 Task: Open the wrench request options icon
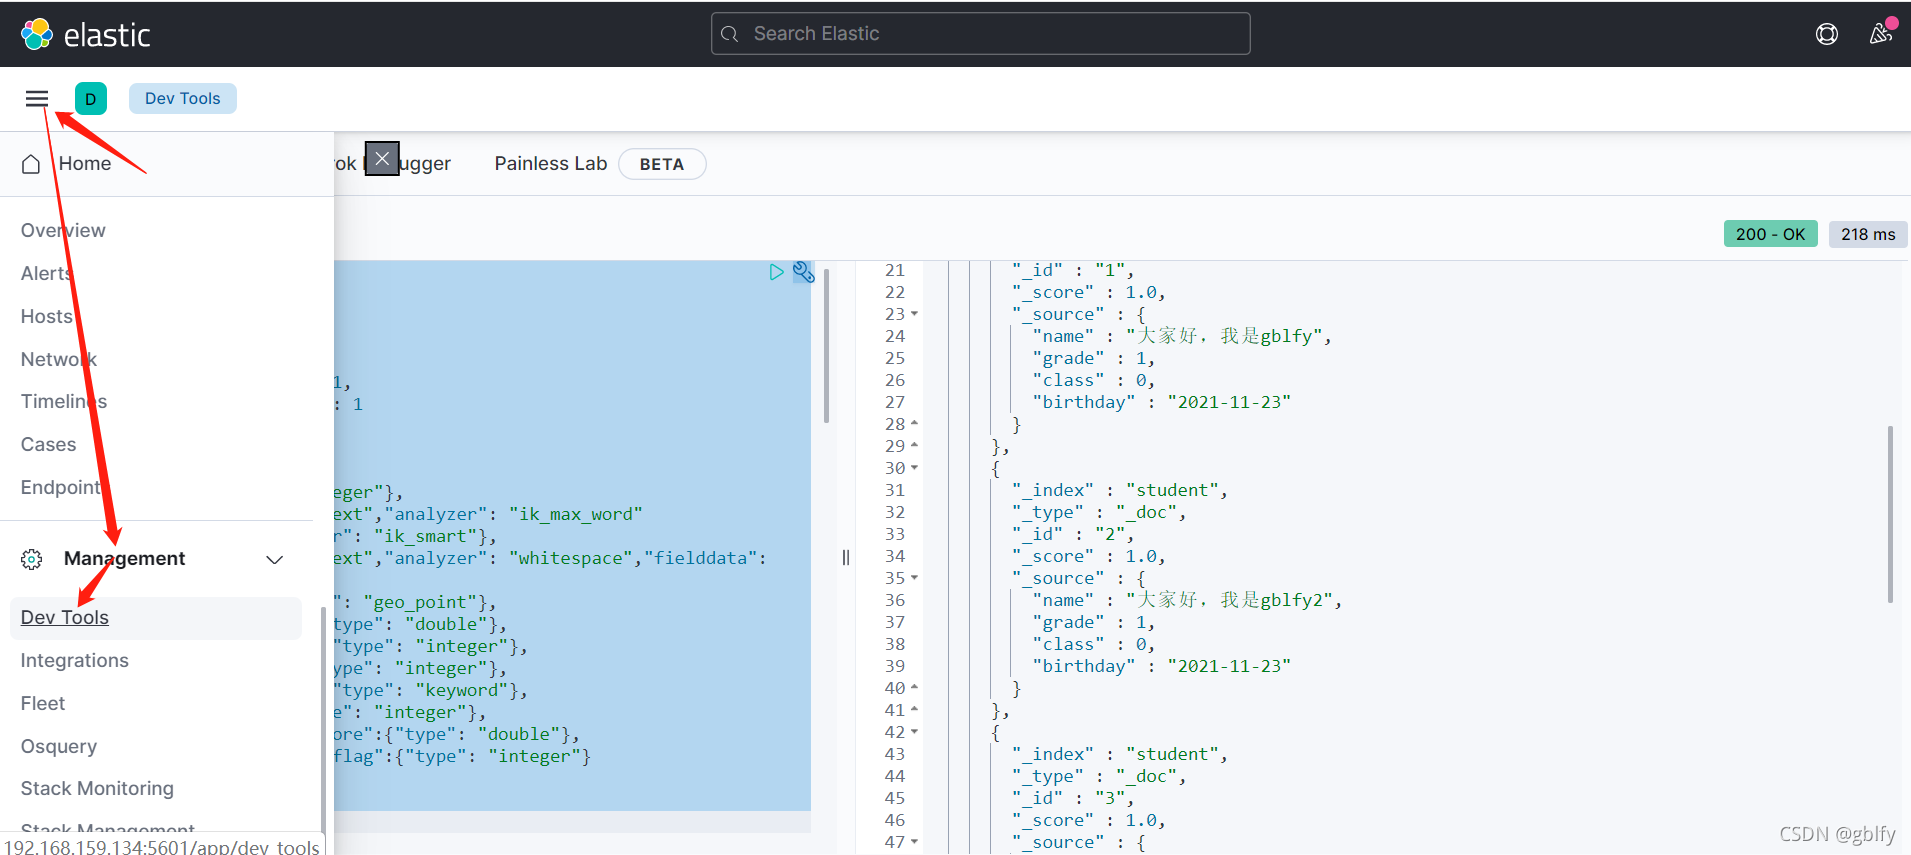tap(803, 272)
